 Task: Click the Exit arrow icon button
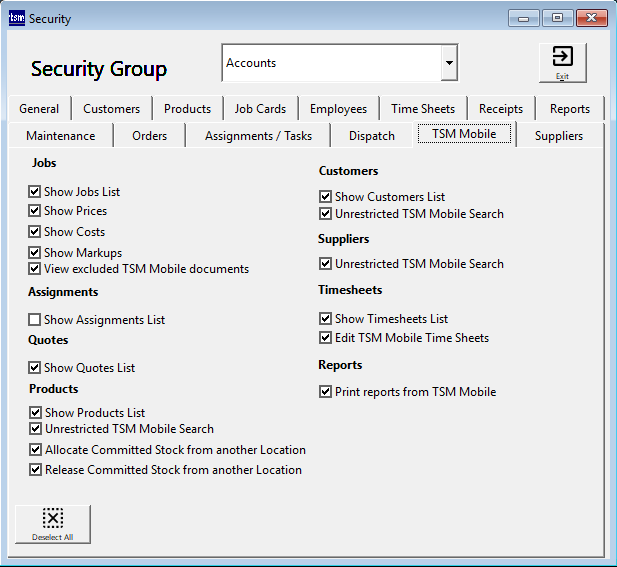pyautogui.click(x=562, y=63)
